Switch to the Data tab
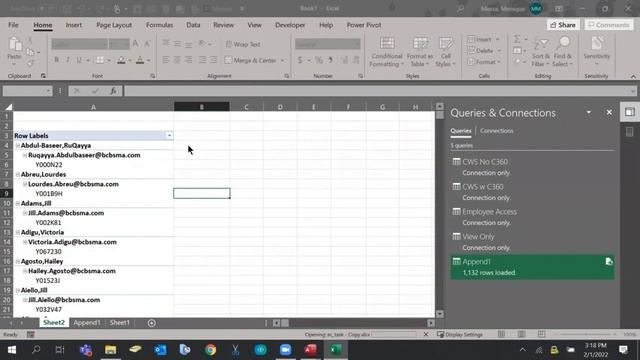This screenshot has height=360, width=640. 193,25
